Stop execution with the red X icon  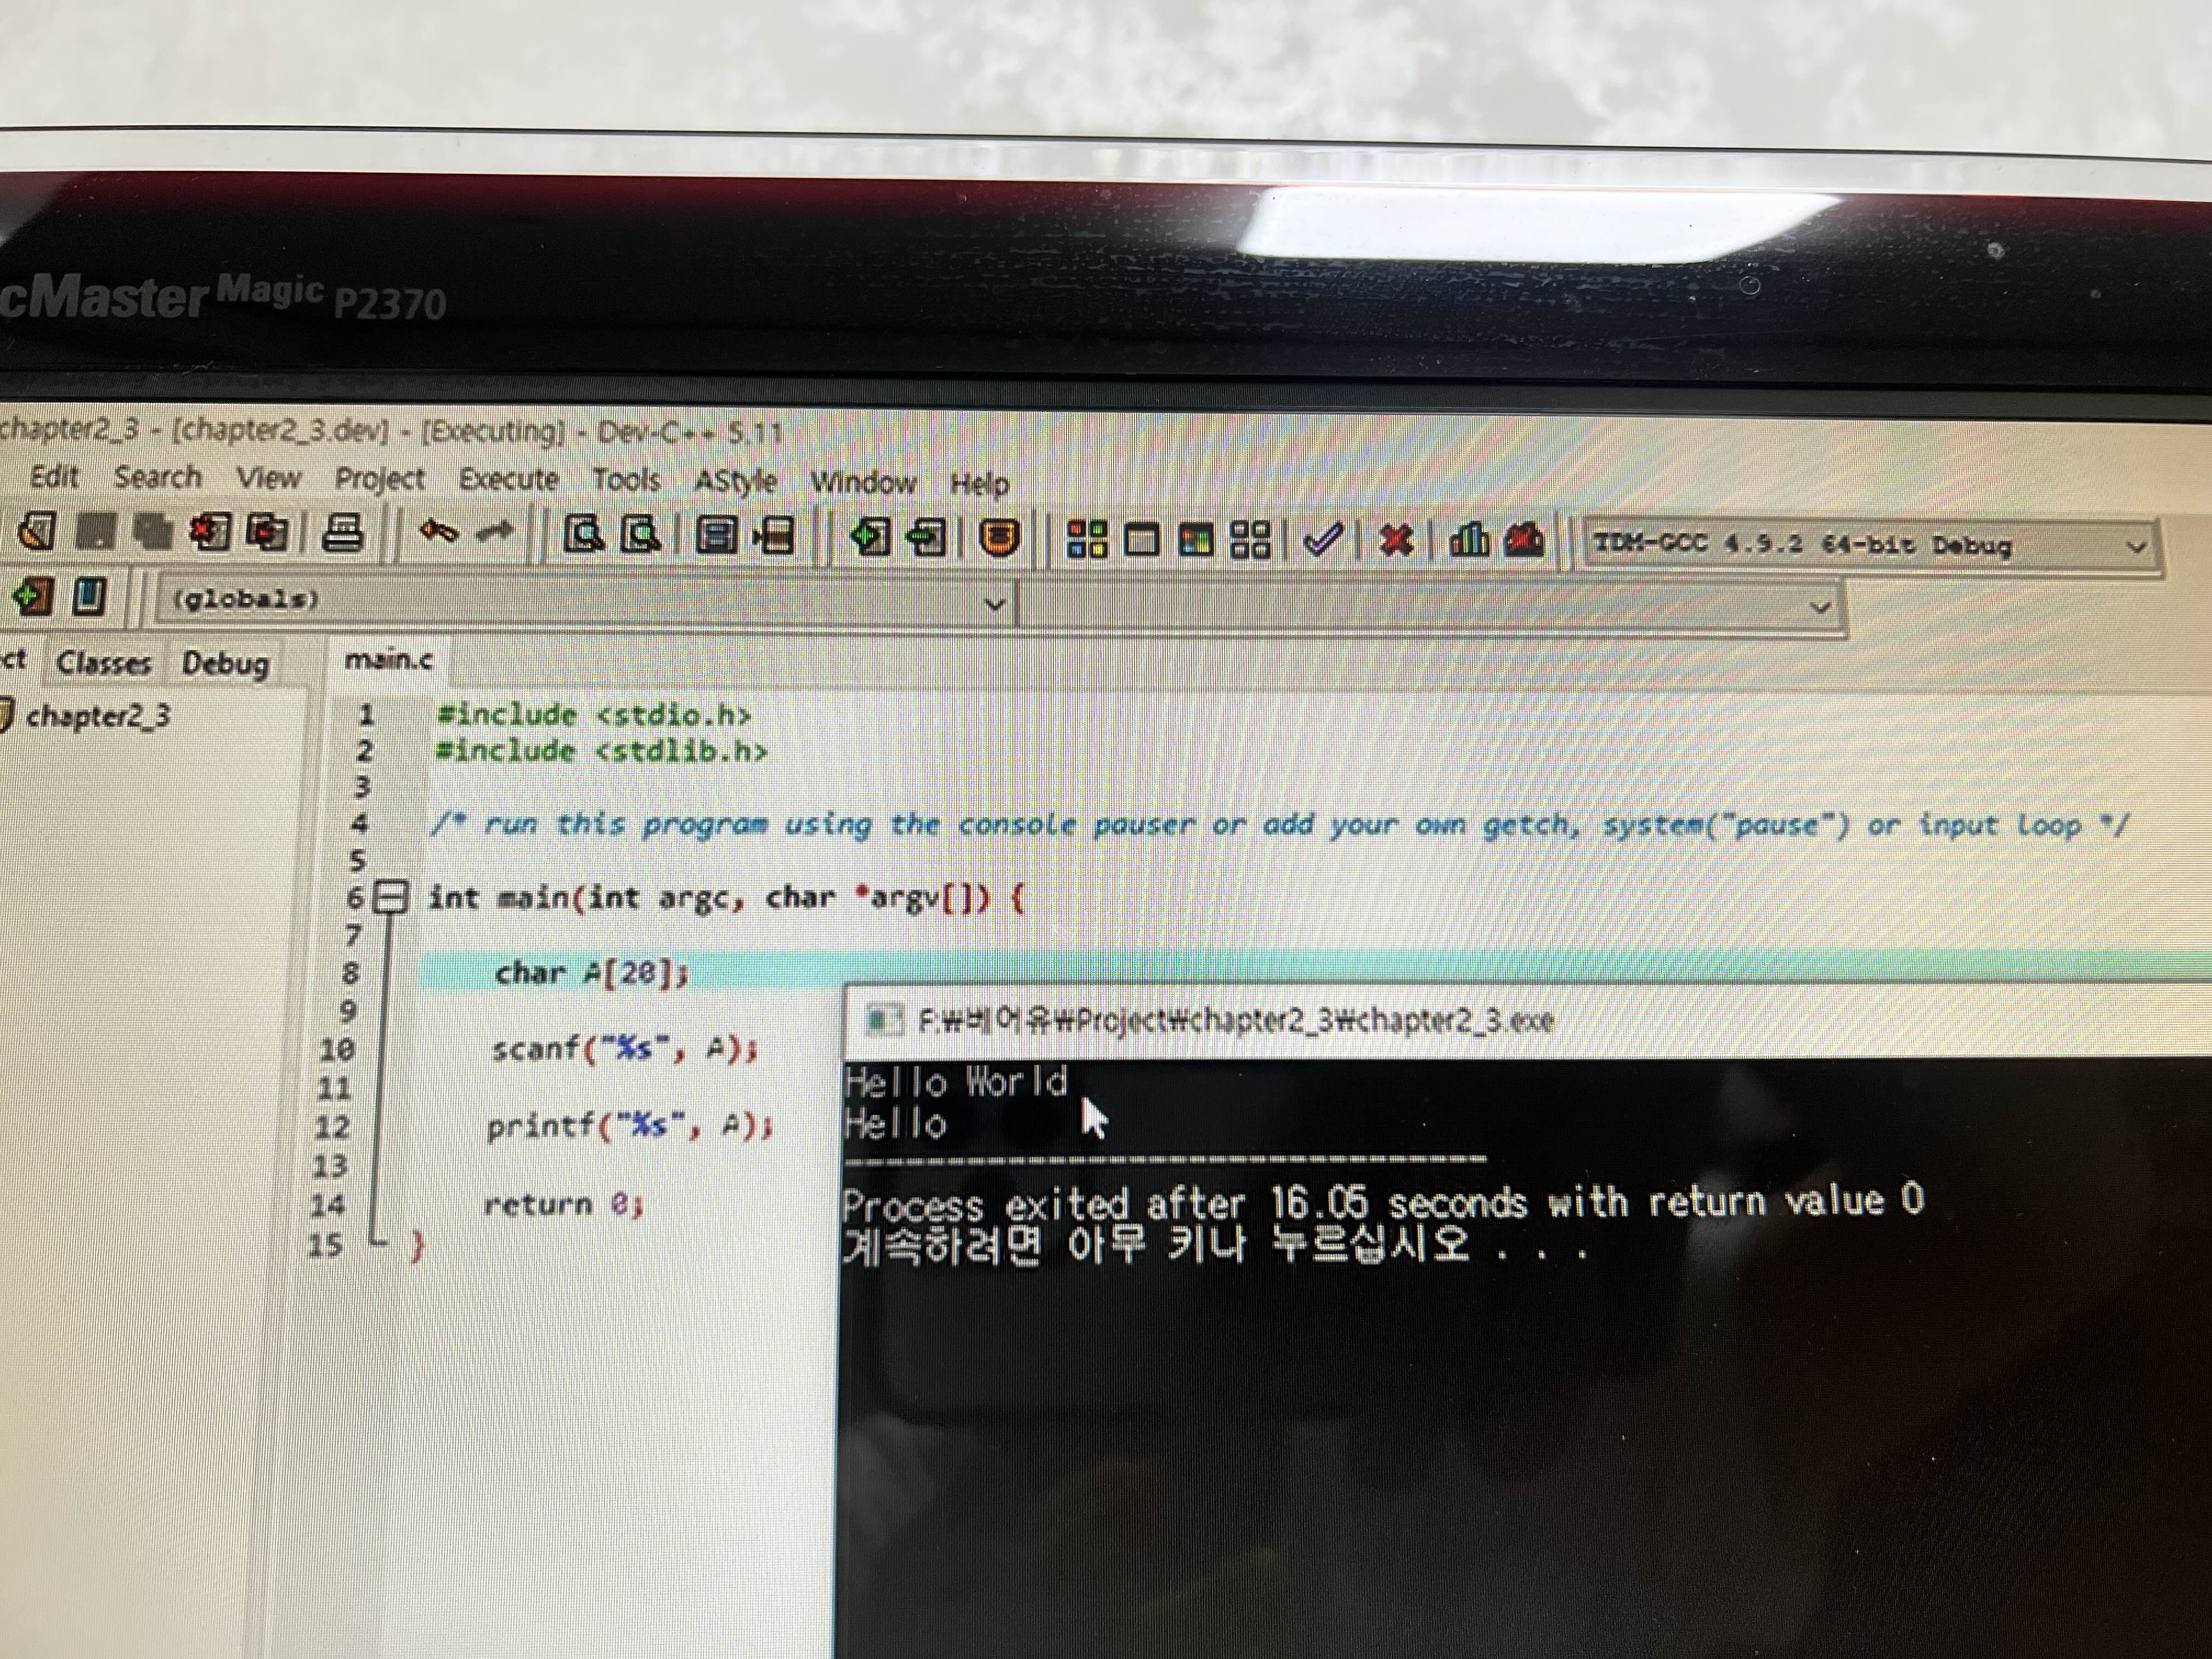point(1396,541)
